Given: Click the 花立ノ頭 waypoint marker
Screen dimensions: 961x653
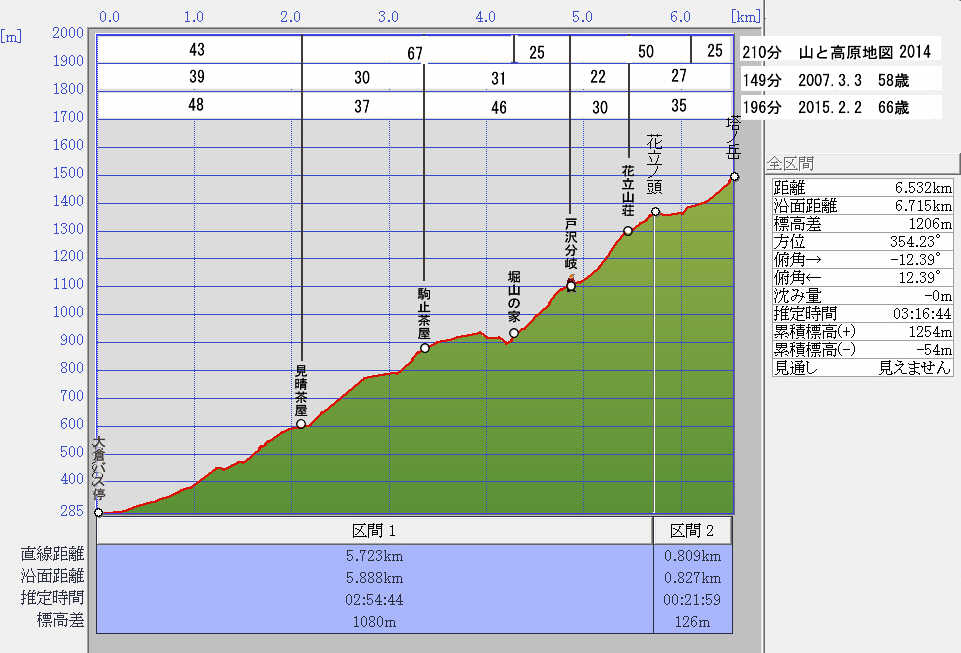Looking at the screenshot, I should [656, 211].
